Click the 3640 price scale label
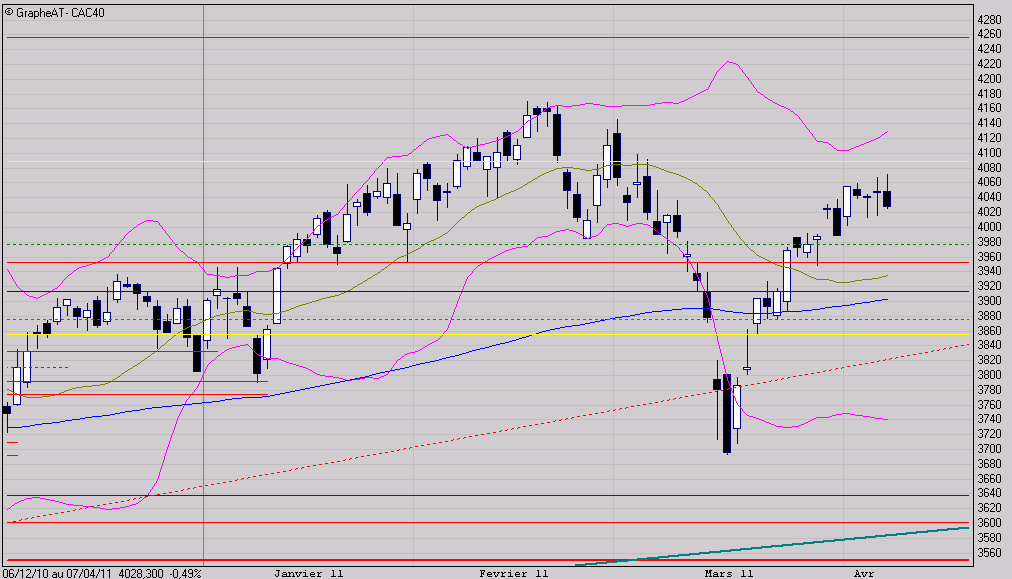The width and height of the screenshot is (1012, 579). pyautogui.click(x=989, y=493)
